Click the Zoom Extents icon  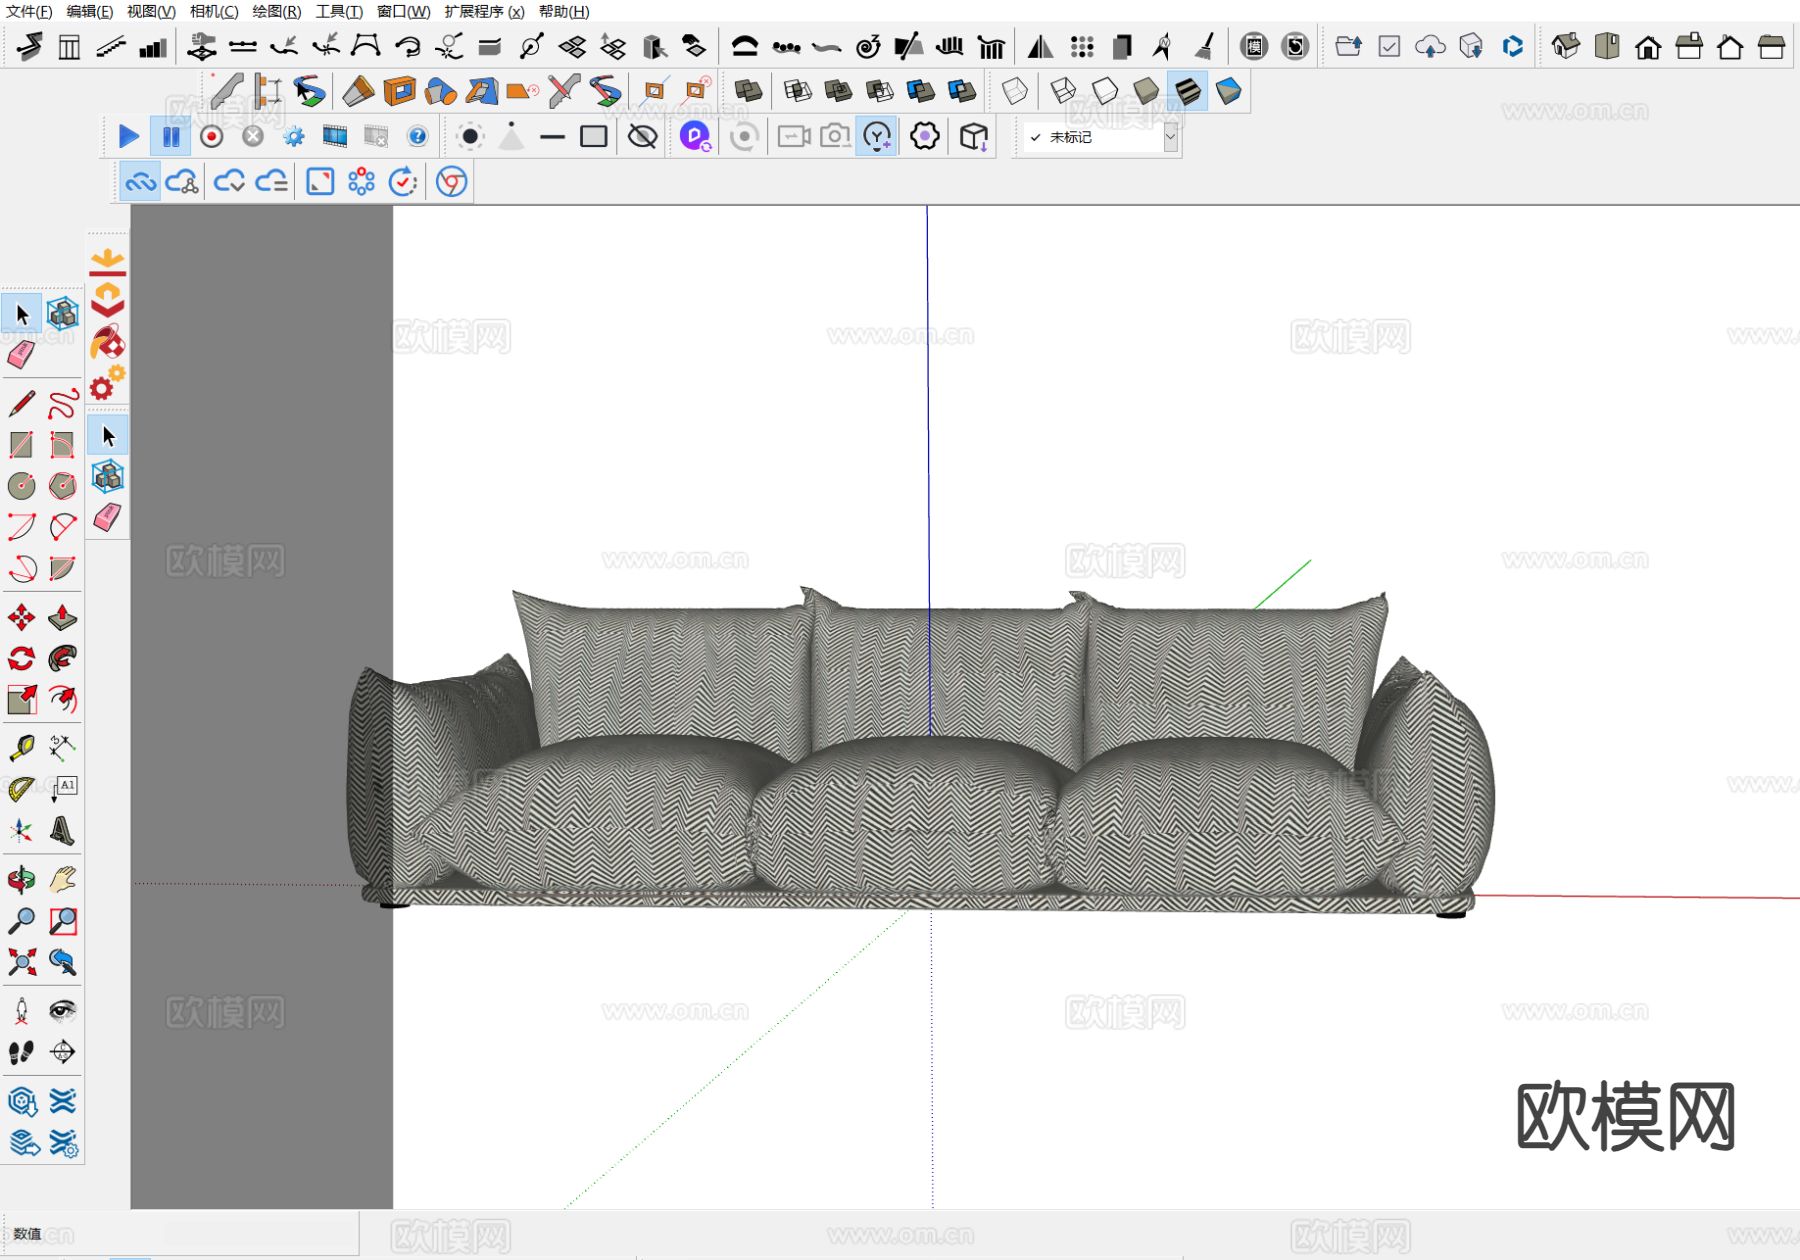[x=21, y=962]
